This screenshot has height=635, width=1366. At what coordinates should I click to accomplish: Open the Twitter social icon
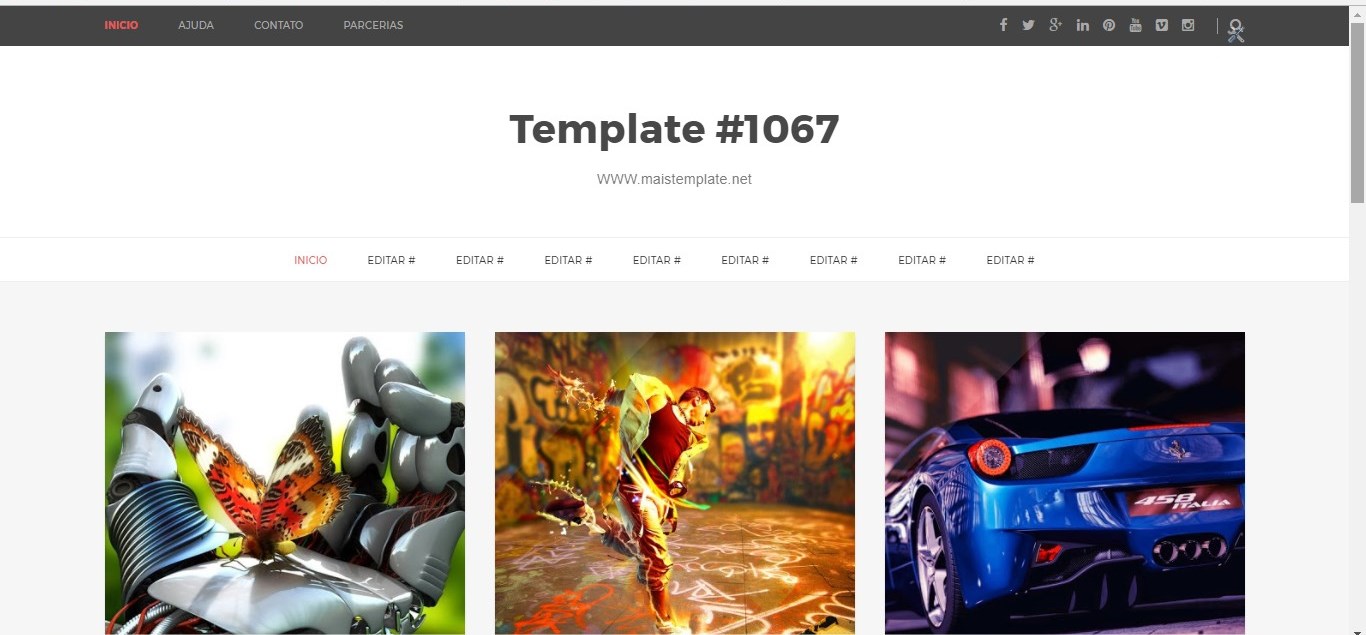click(1028, 25)
